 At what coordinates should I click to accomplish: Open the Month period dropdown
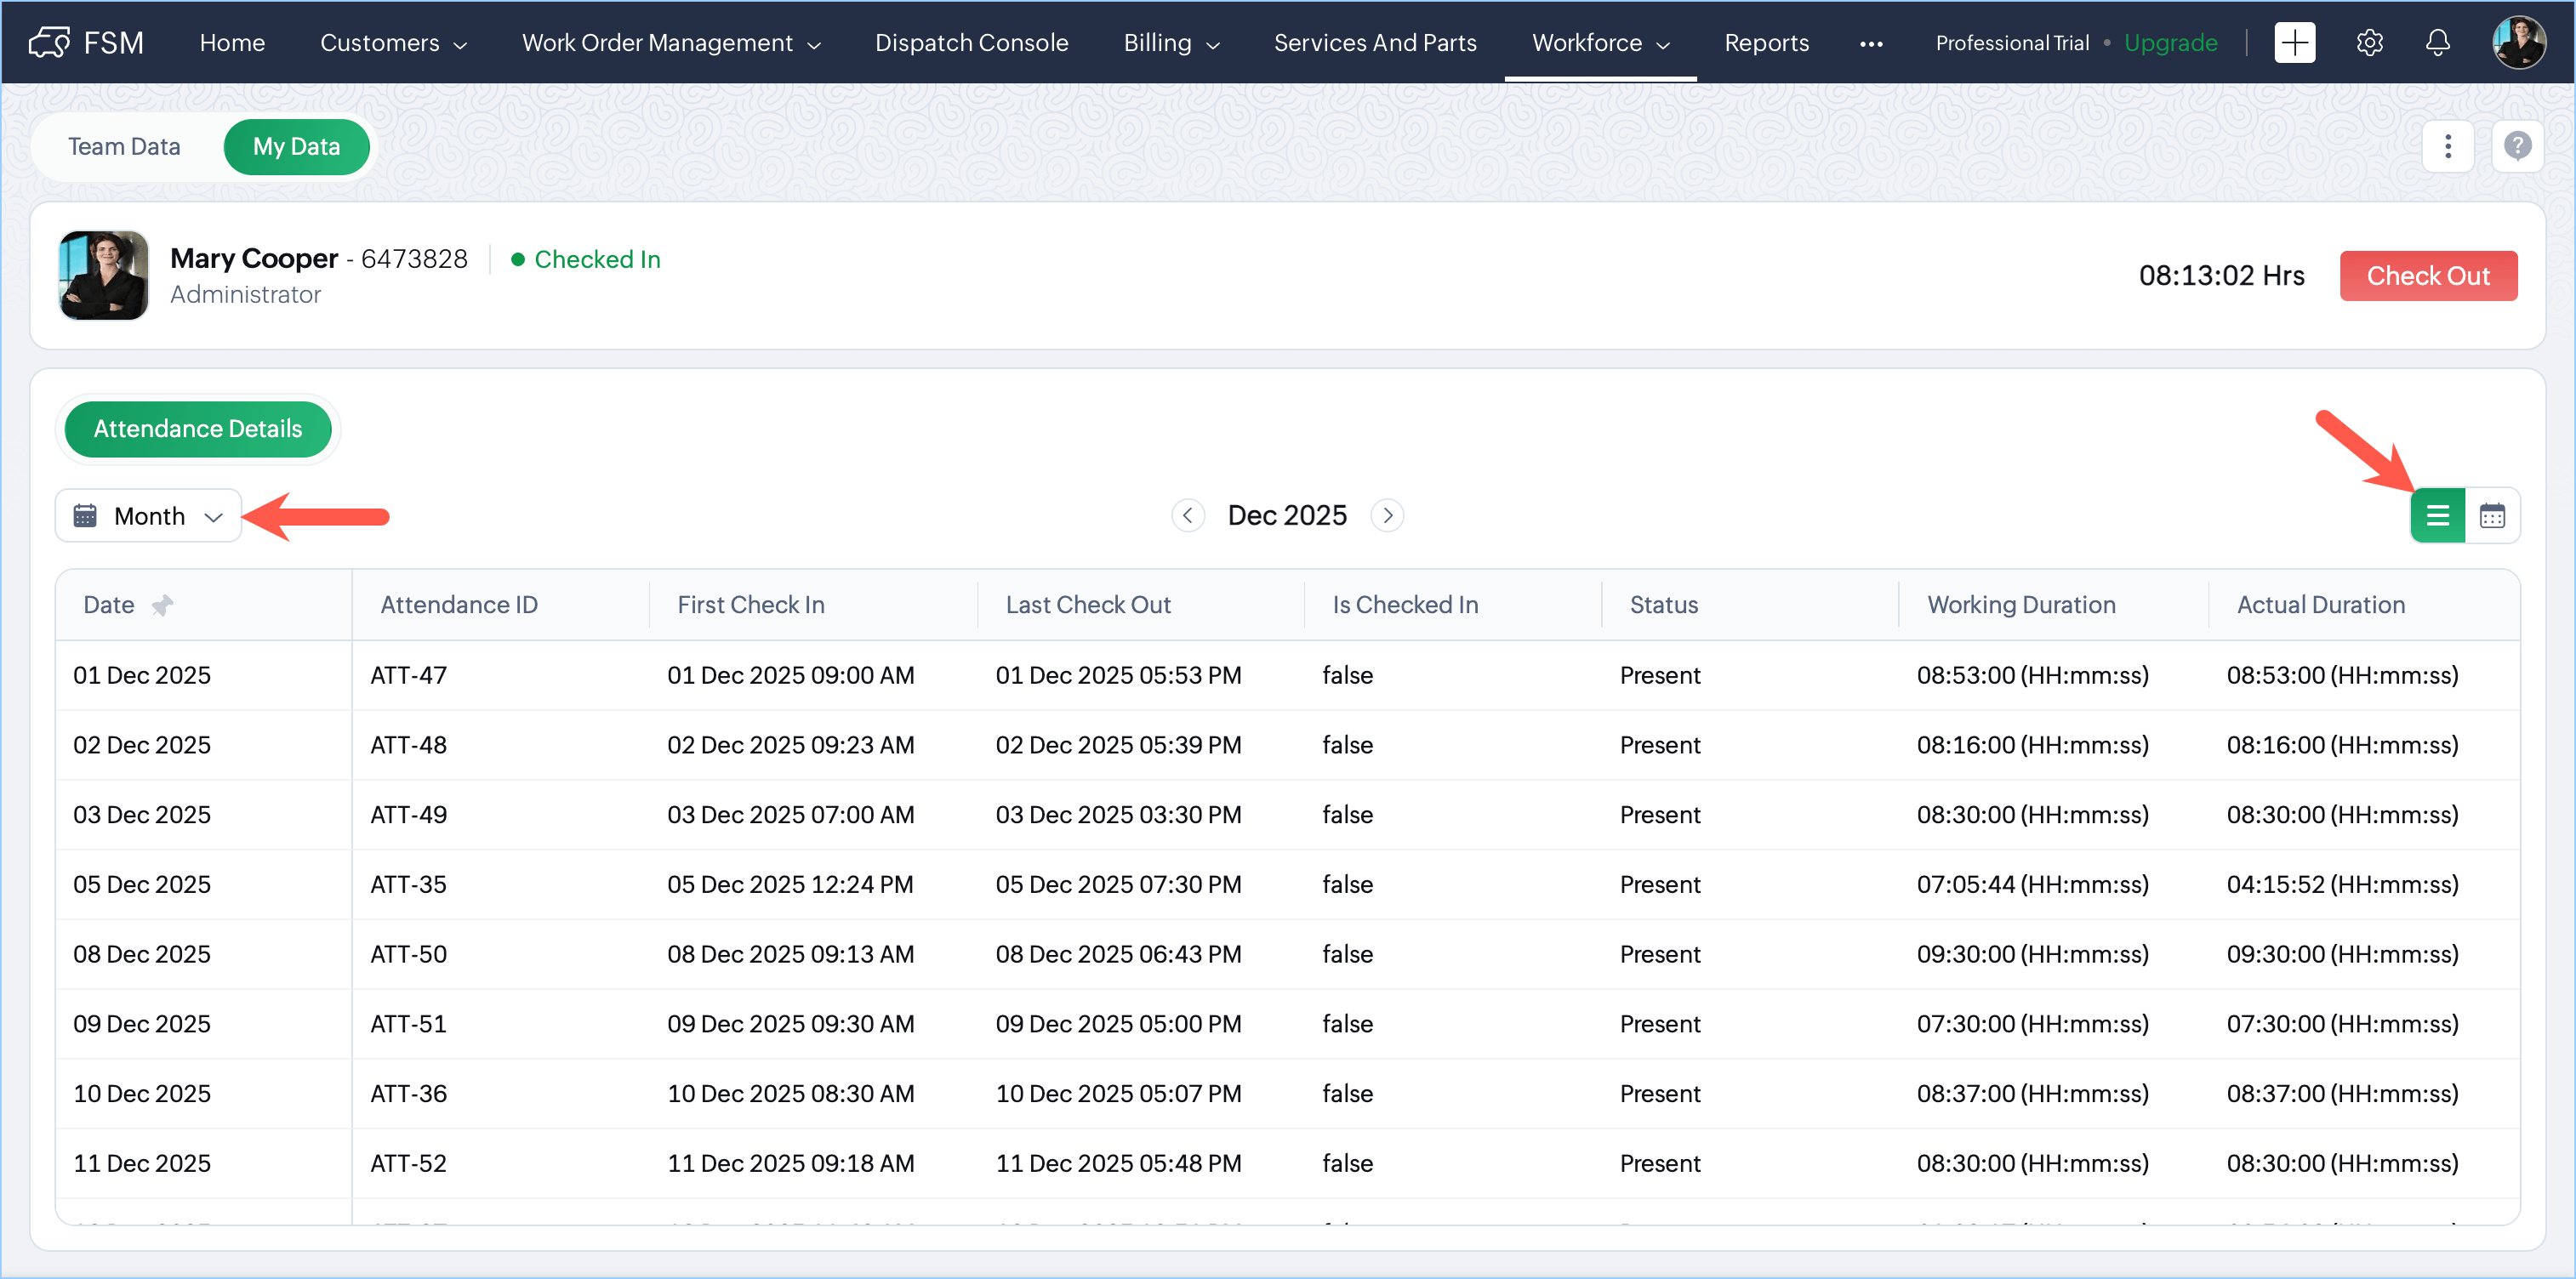[x=148, y=515]
